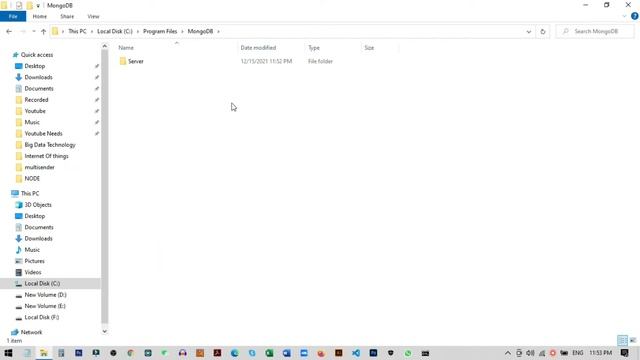Click This PC in breadcrumb path

tap(77, 31)
